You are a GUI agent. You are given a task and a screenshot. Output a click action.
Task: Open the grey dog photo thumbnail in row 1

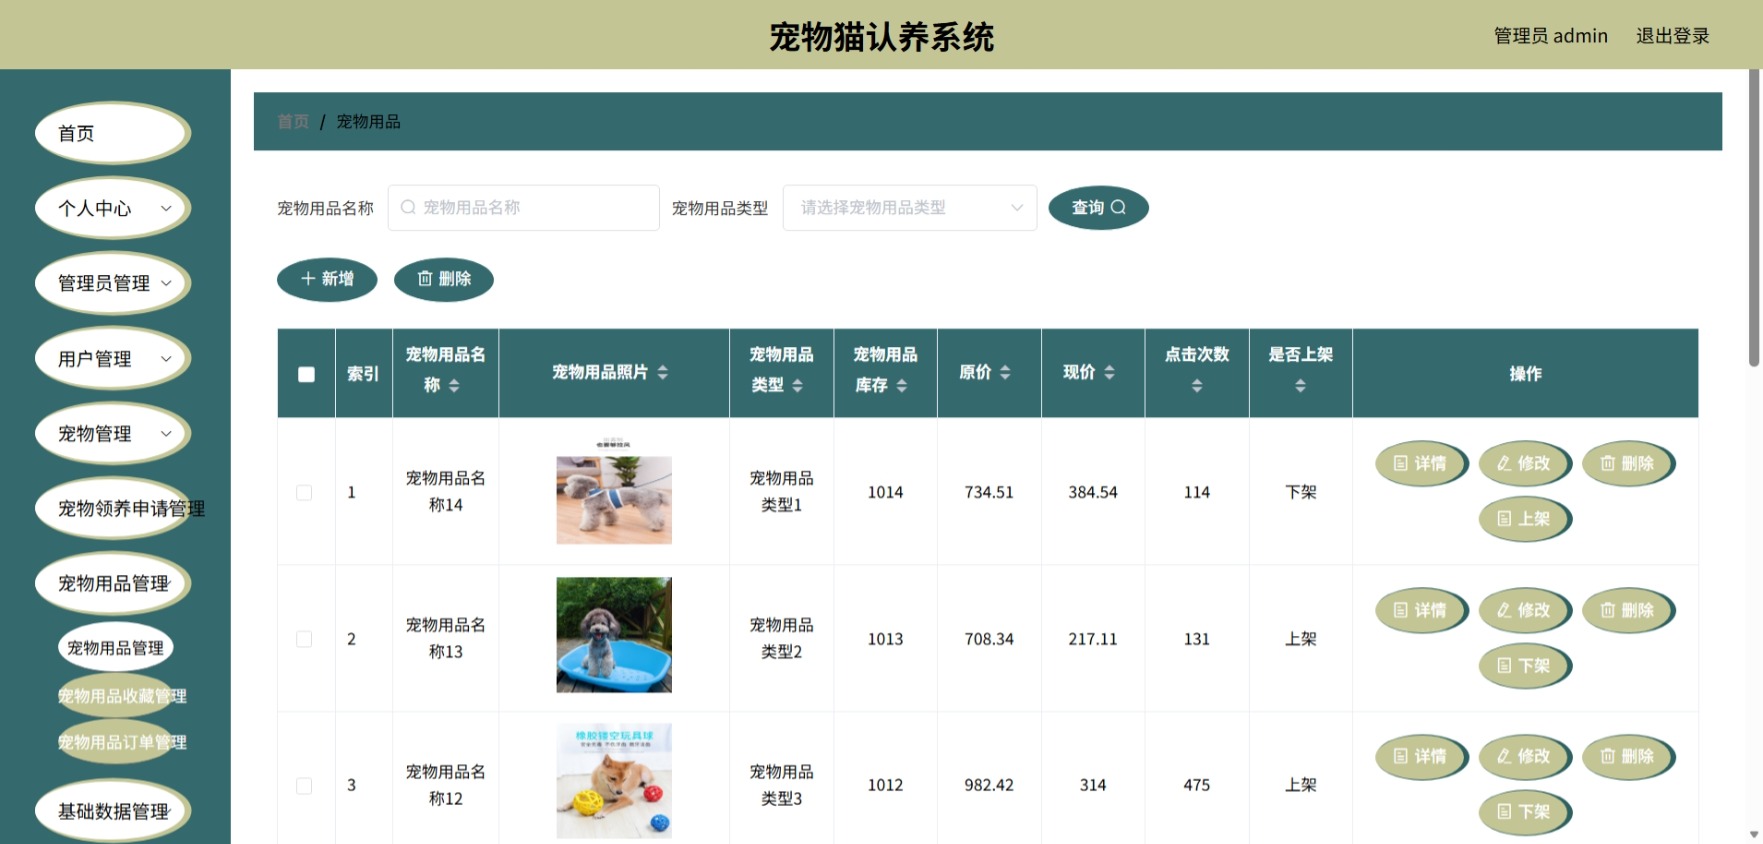pos(614,492)
